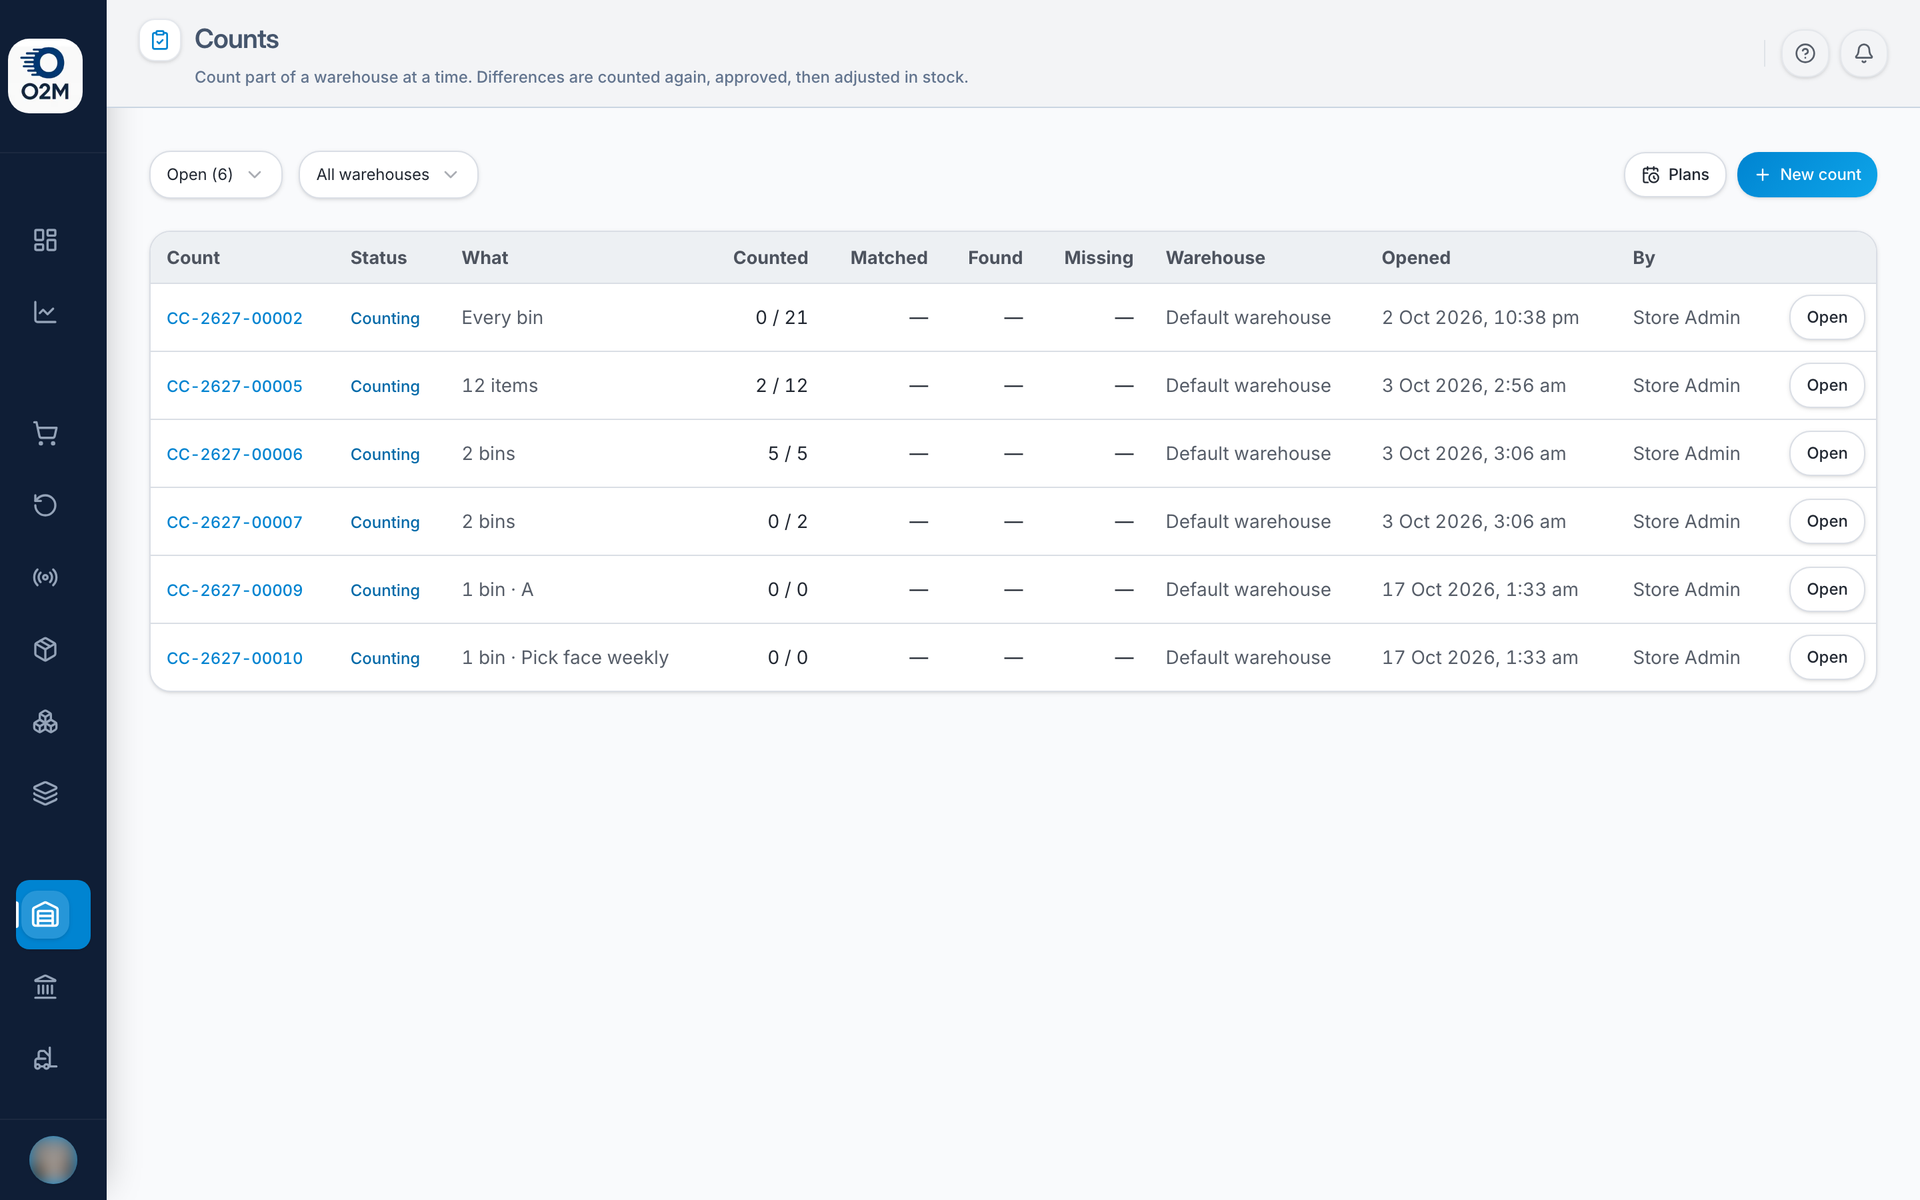This screenshot has height=1200, width=1920.
Task: Open count CC-2627-00005 link
Action: [x=235, y=386]
